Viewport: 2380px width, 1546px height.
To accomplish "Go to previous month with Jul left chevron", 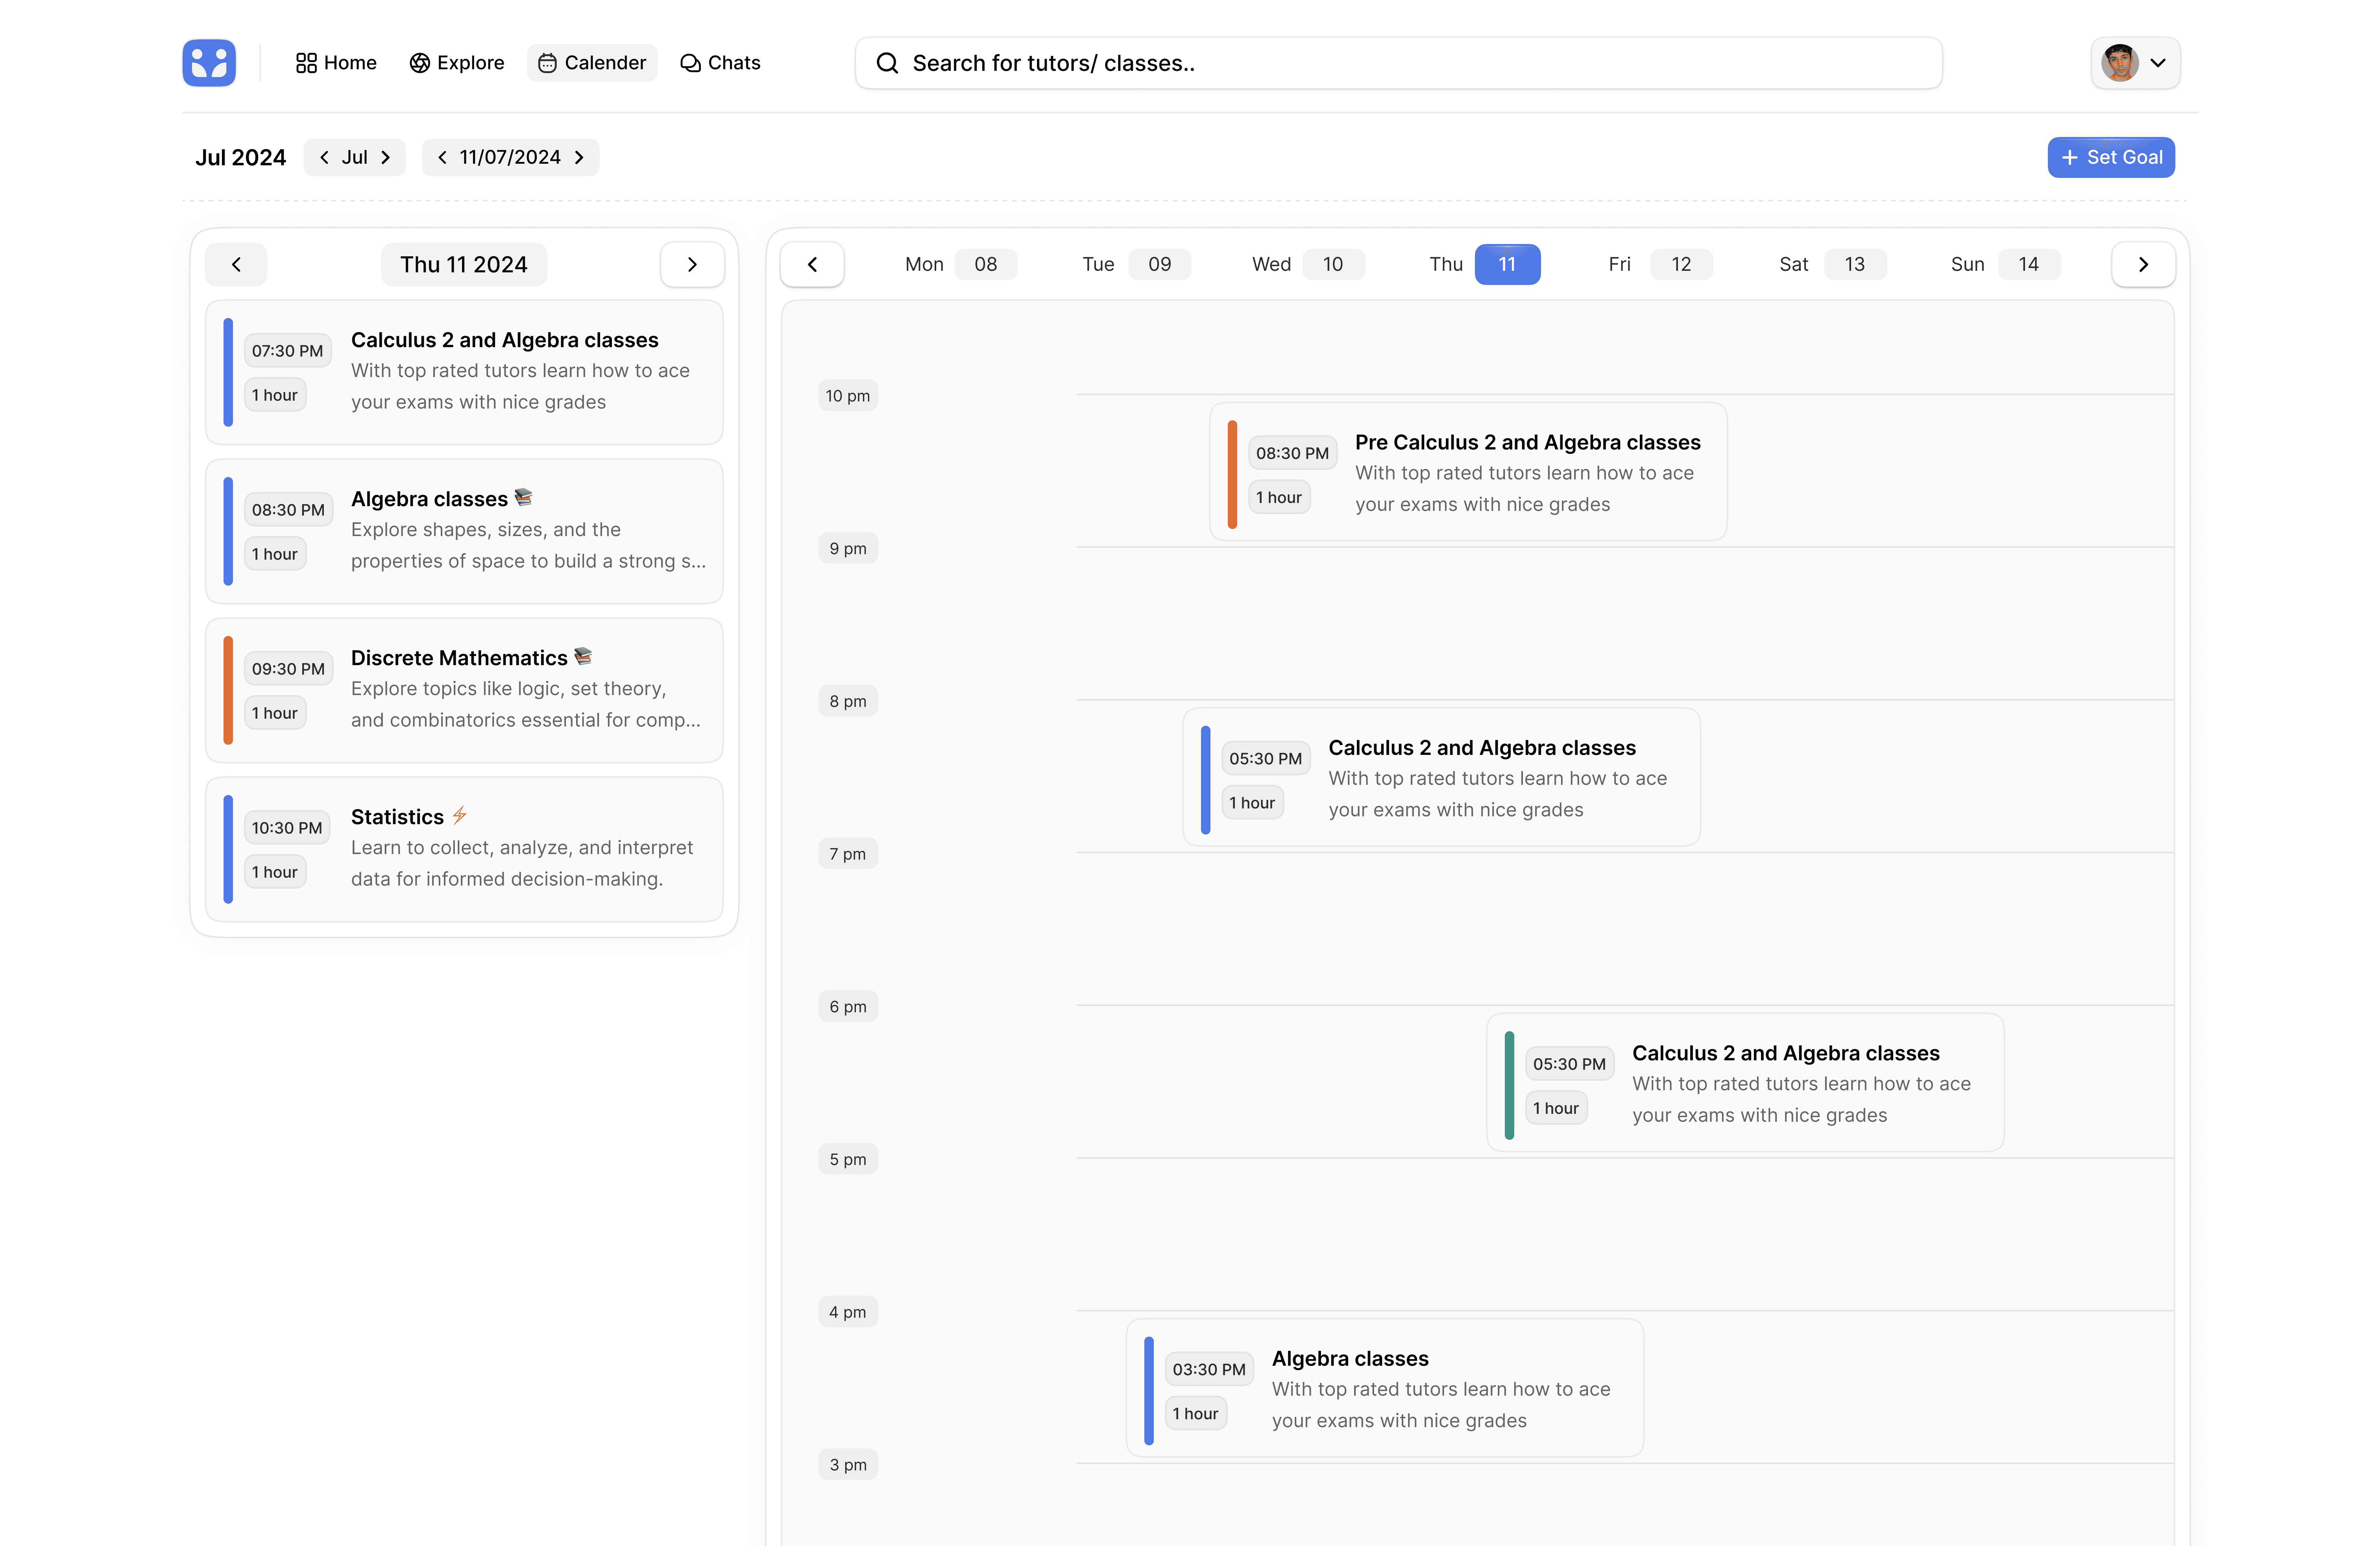I will [324, 157].
